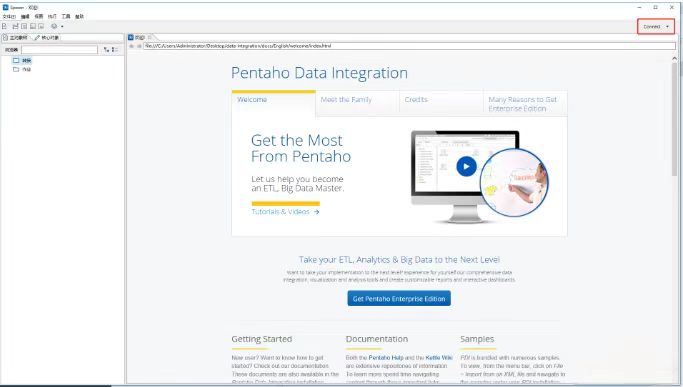Open the 工具 (Tools) menu

pos(66,16)
